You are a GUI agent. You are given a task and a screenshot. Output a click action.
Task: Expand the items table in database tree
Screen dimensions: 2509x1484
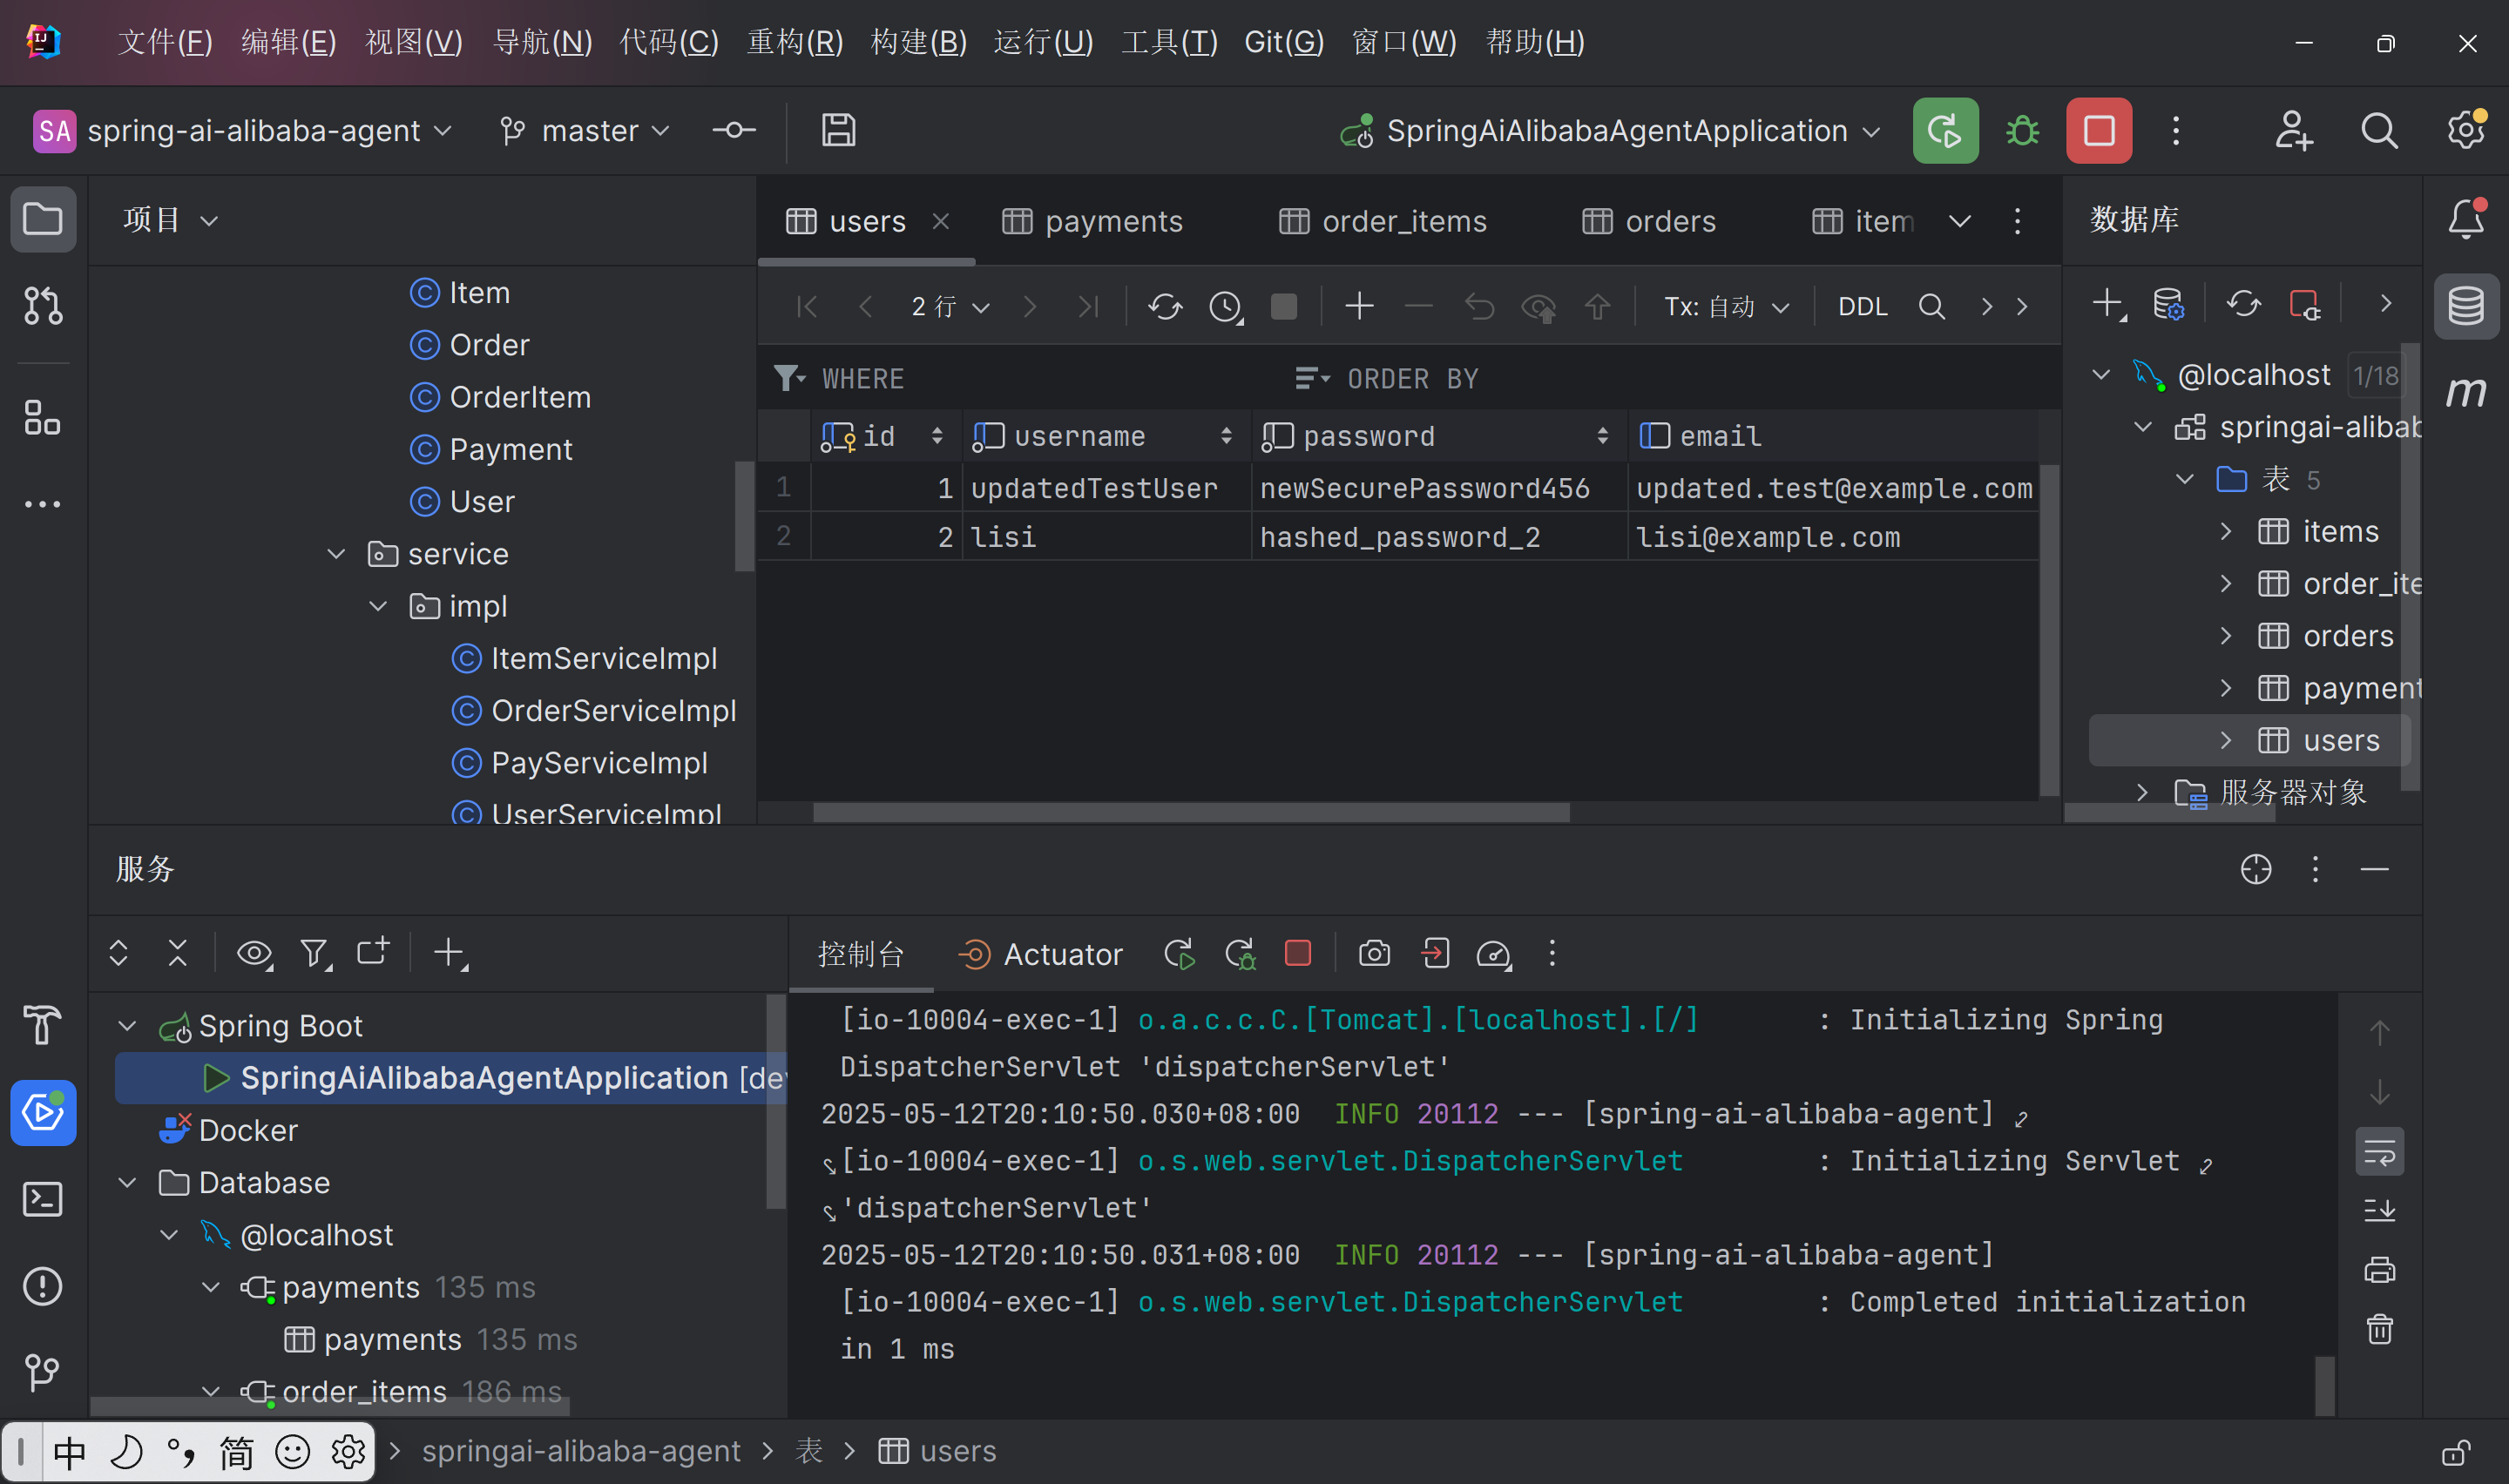[x=2225, y=531]
